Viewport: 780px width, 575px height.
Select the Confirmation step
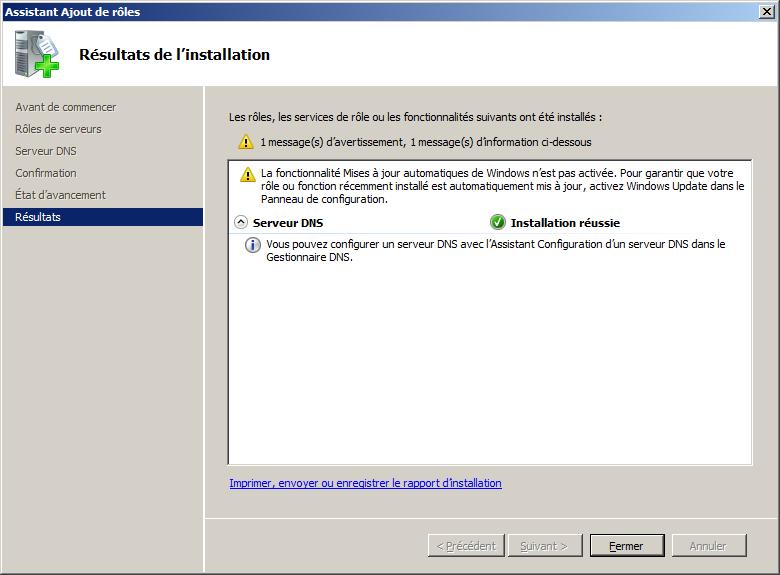click(x=46, y=173)
